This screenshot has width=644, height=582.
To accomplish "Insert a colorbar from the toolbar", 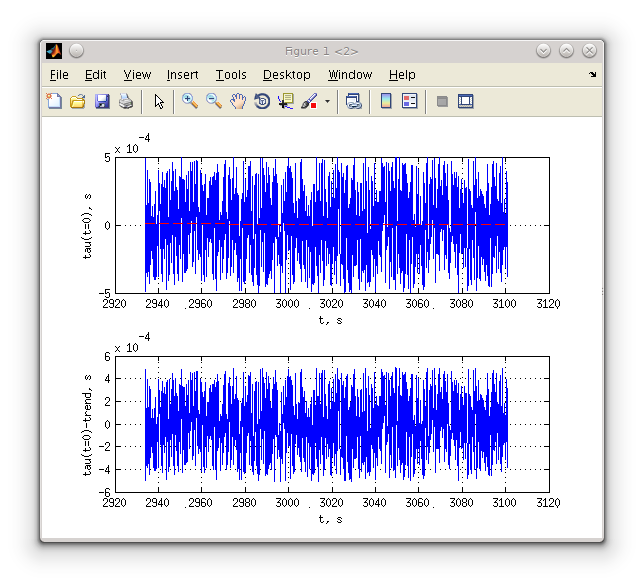I will 385,101.
